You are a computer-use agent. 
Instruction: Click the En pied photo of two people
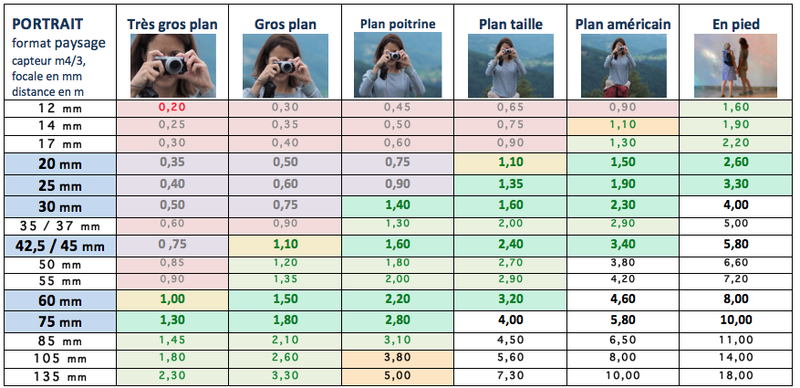(x=735, y=65)
